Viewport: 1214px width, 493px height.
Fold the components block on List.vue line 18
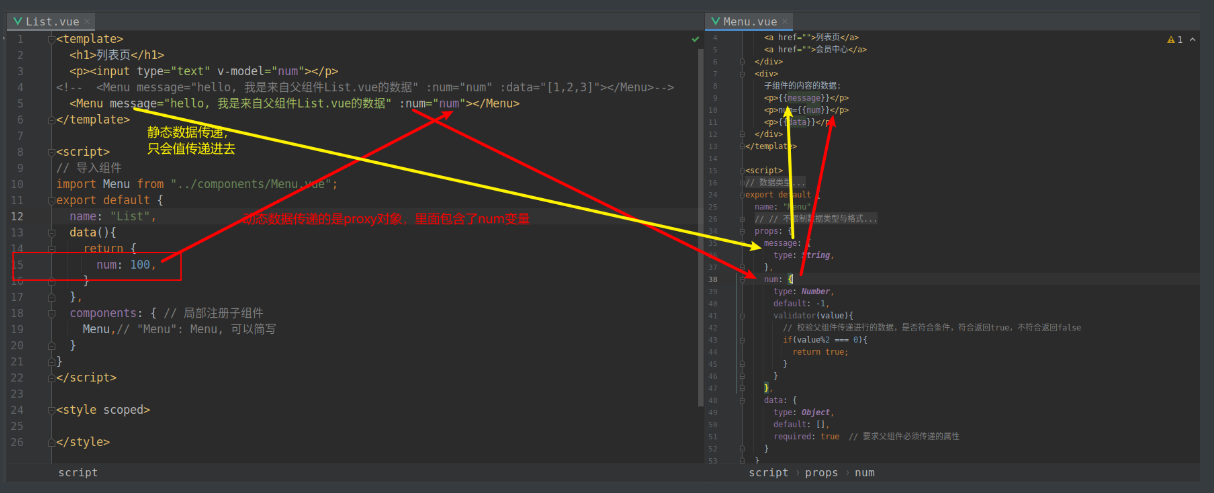click(x=50, y=313)
